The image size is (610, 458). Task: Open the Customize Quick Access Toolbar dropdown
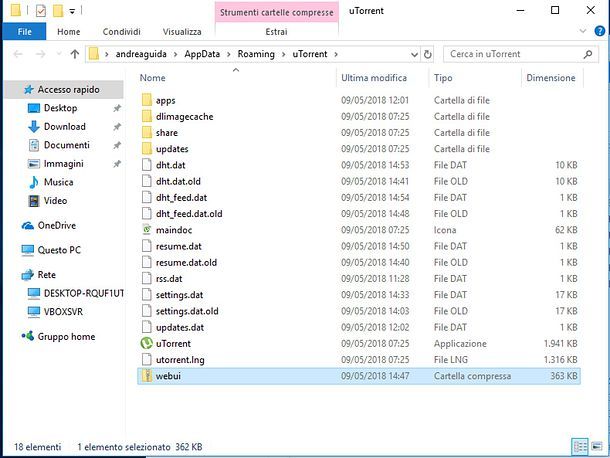click(72, 11)
